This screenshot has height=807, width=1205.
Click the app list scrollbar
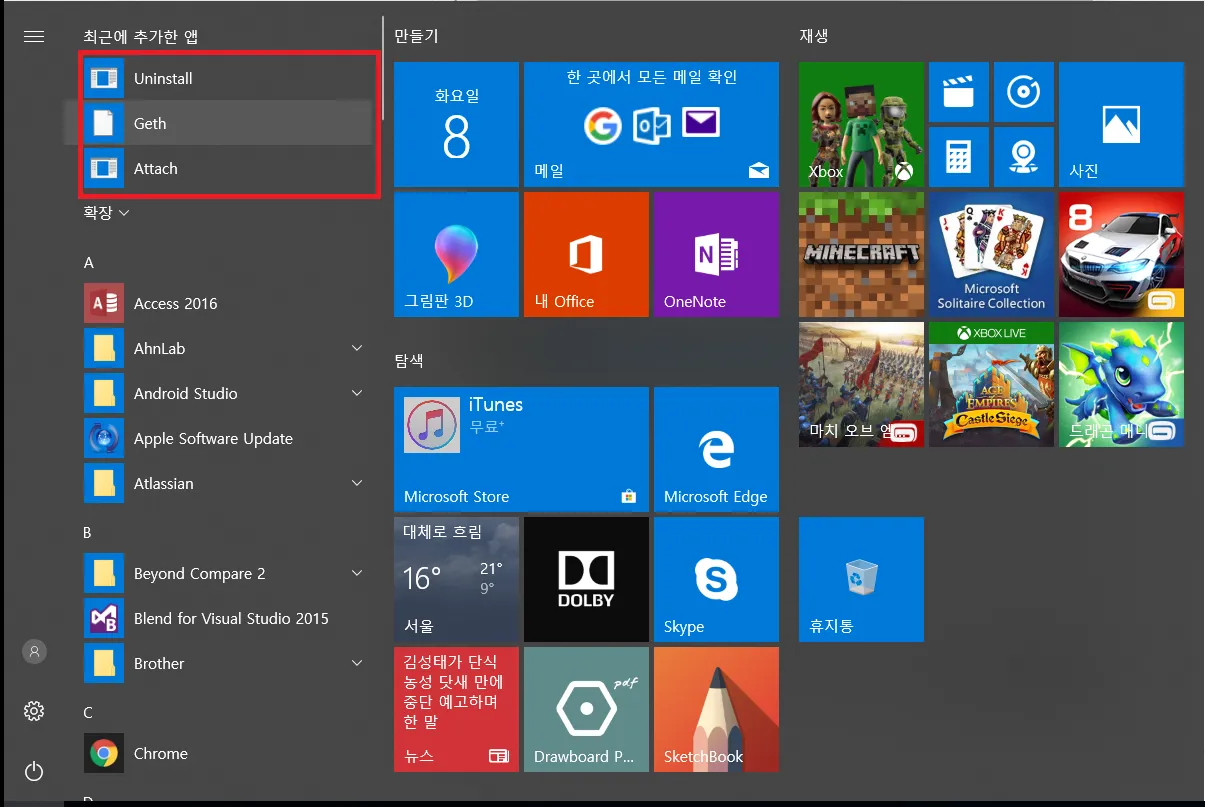tap(383, 68)
